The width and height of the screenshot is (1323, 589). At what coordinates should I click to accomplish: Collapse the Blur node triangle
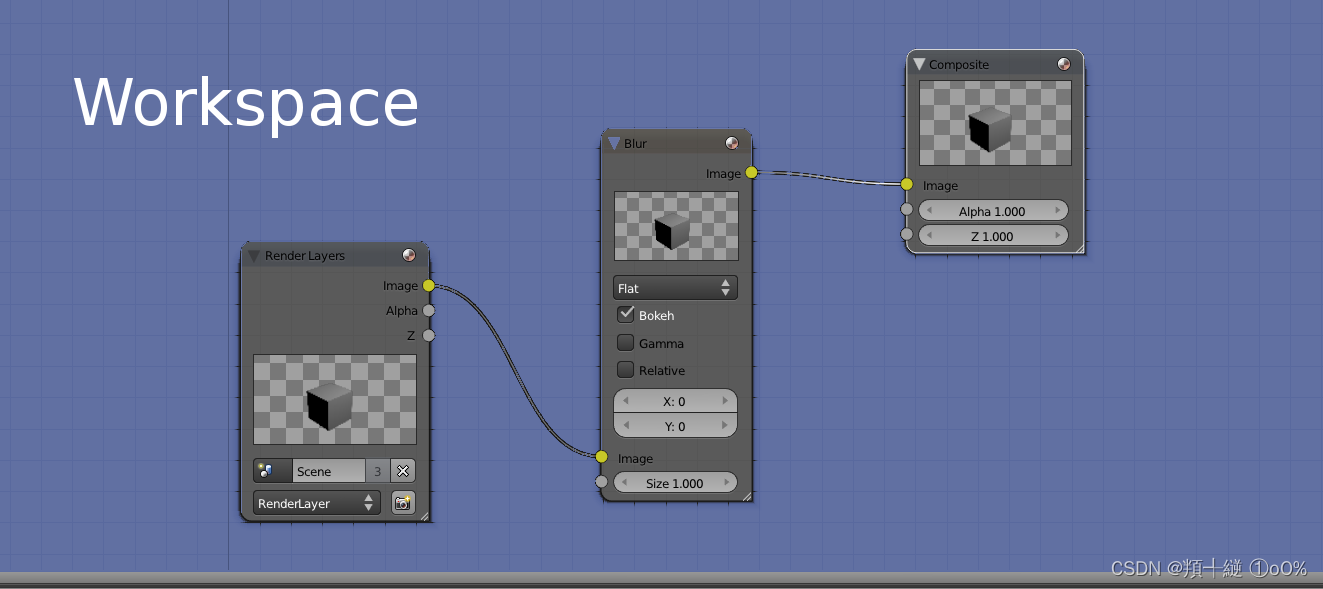tap(614, 144)
